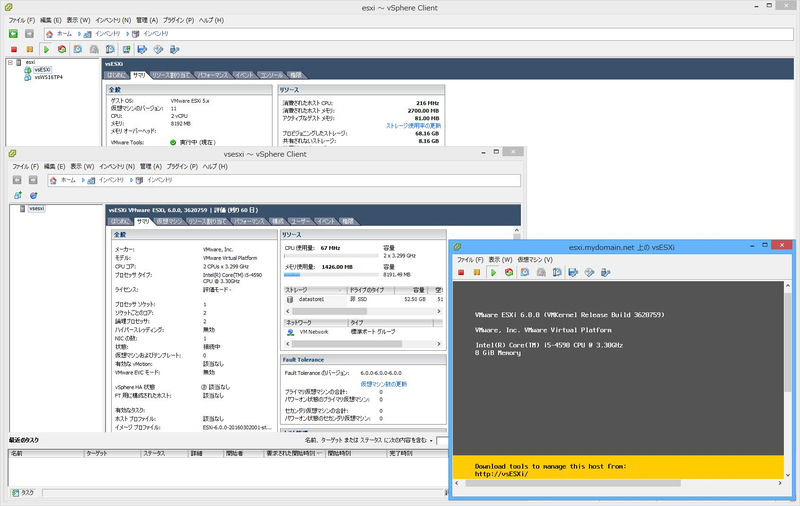
Task: Click the floppy connect icon in esxi window toolbar
Action: [x=142, y=49]
